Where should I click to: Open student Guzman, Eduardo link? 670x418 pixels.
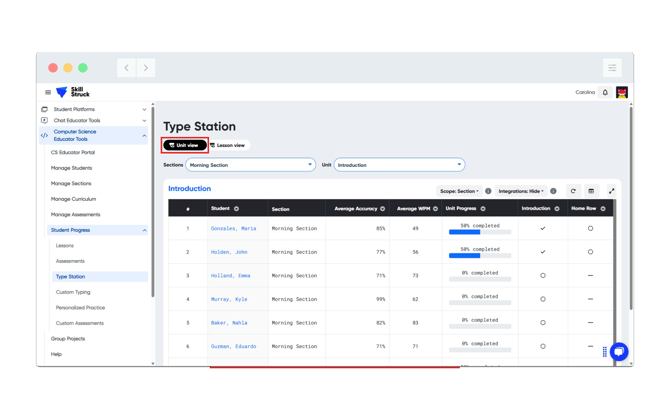tap(233, 346)
